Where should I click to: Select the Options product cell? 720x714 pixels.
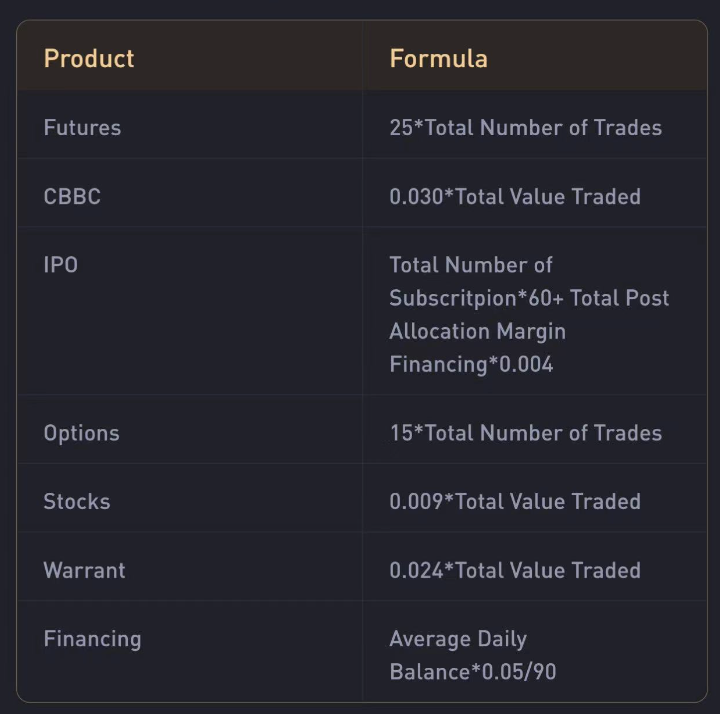(x=81, y=433)
